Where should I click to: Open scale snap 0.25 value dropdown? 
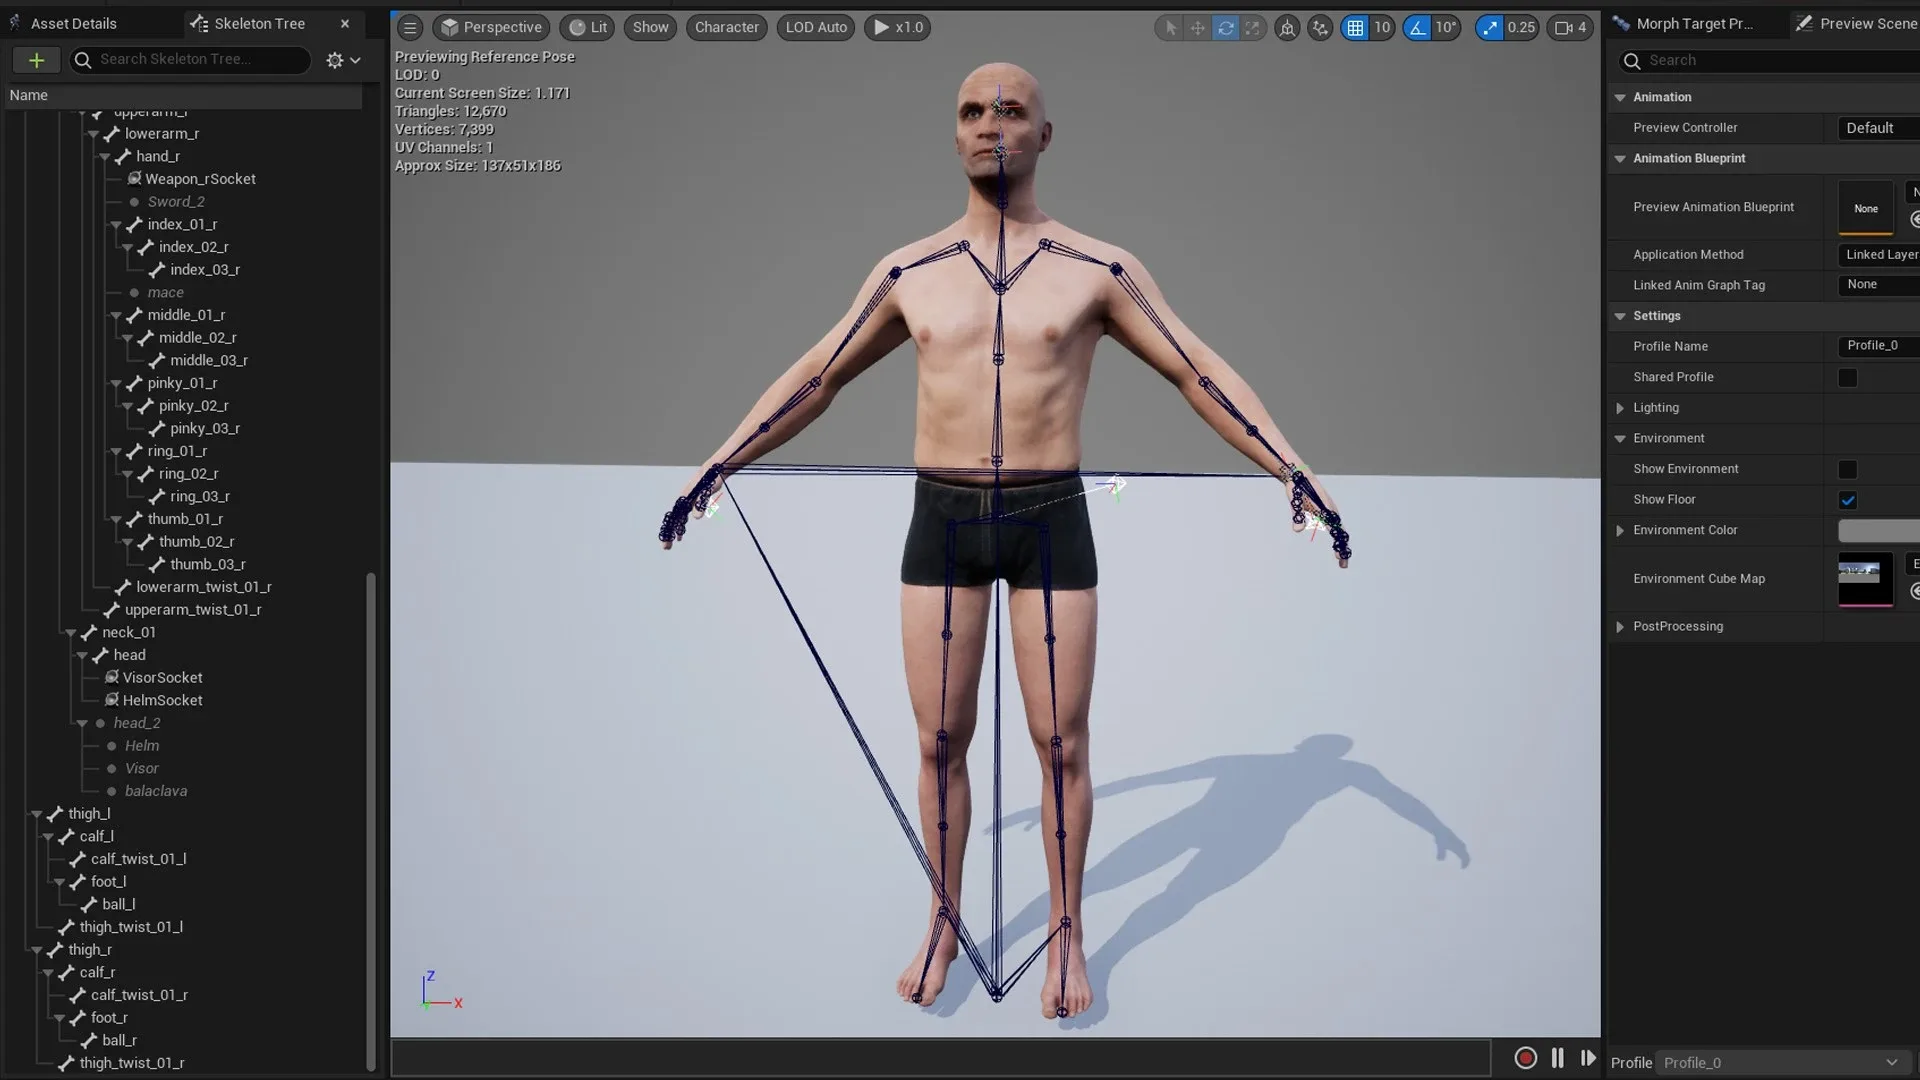(x=1521, y=28)
